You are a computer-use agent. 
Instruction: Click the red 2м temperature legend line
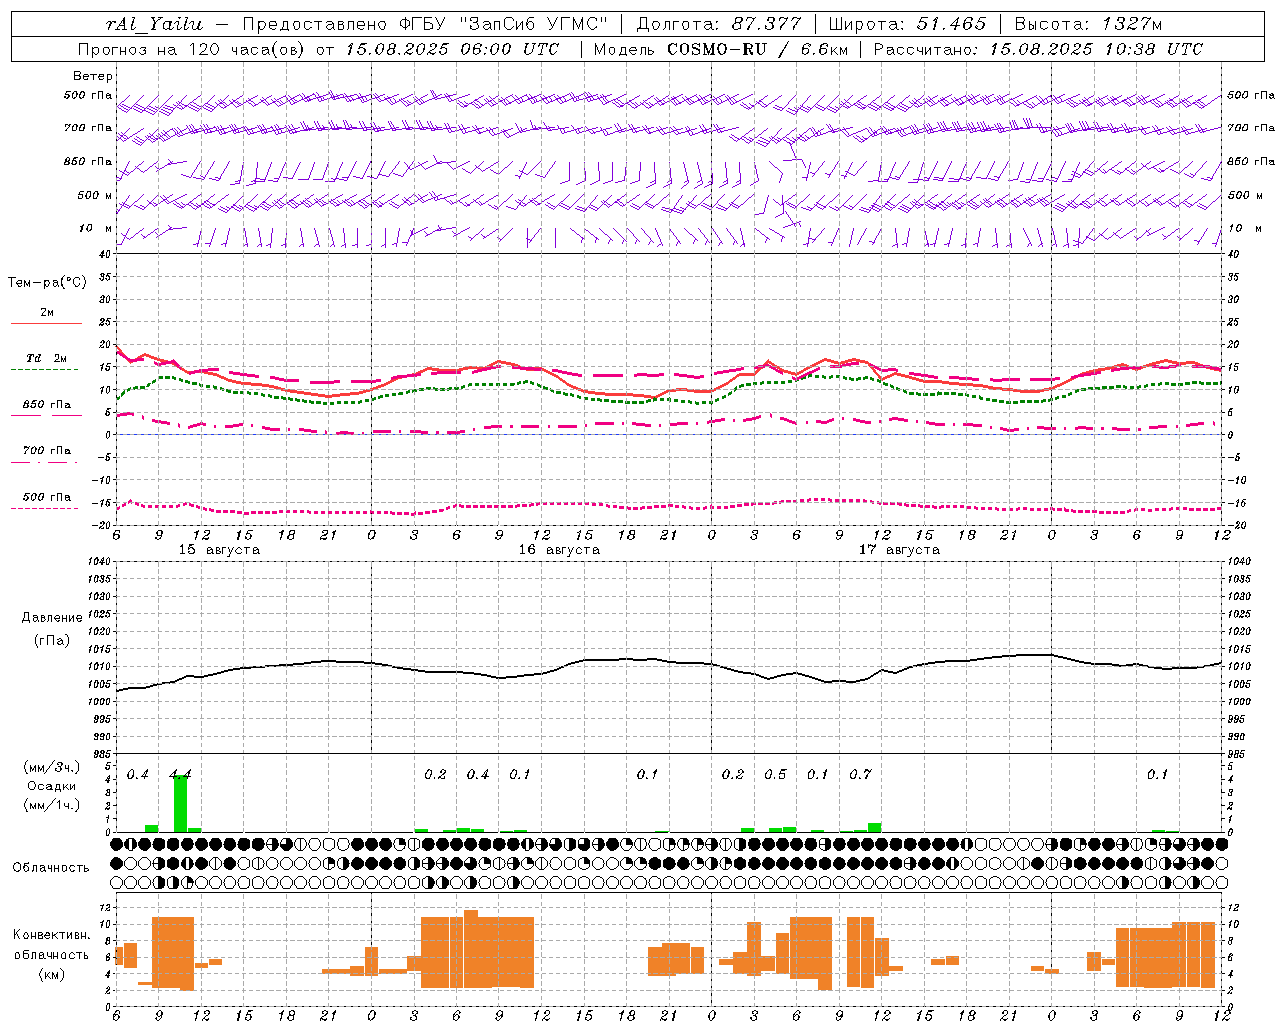(x=46, y=323)
